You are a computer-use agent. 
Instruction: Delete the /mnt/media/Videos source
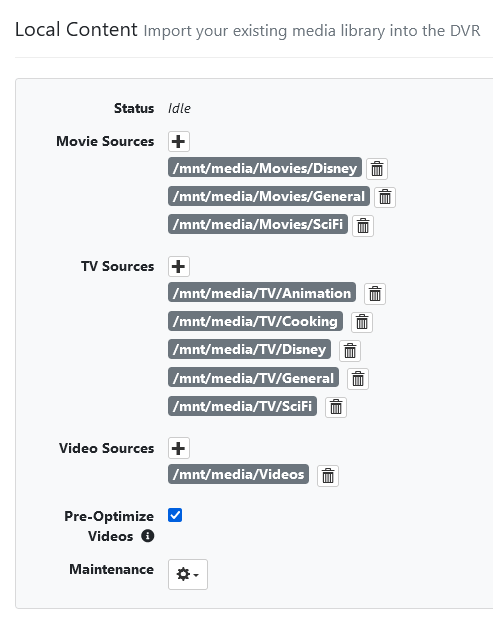point(328,476)
